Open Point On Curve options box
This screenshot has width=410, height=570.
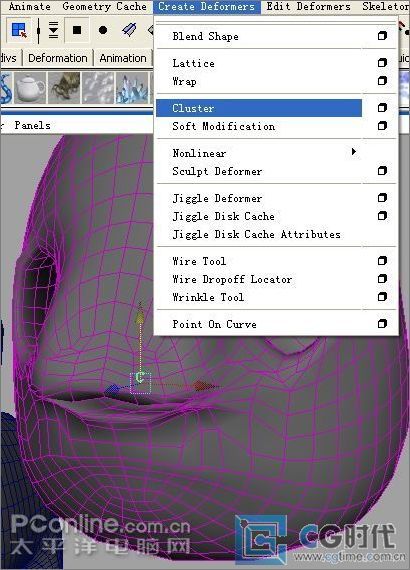coord(382,324)
